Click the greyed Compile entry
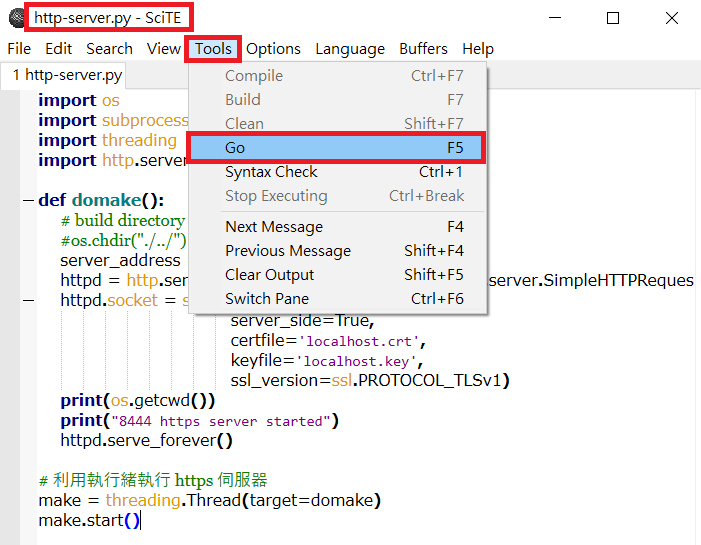The height and width of the screenshot is (545, 701). coord(336,76)
